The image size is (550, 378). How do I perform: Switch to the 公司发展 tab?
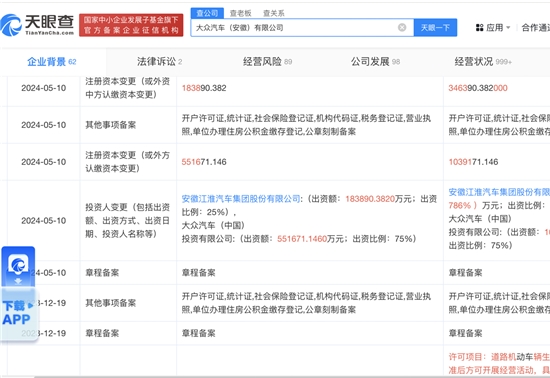pos(375,62)
